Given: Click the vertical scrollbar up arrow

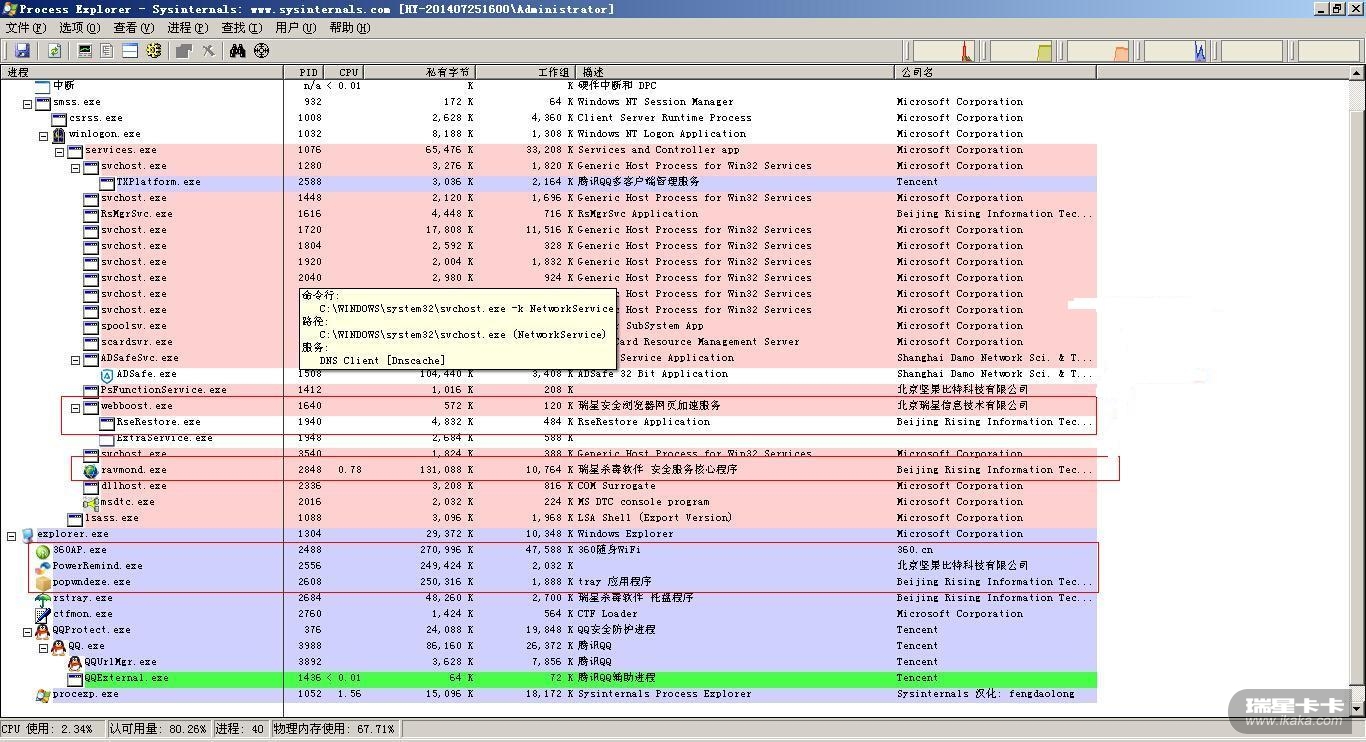Looking at the screenshot, I should point(1357,72).
